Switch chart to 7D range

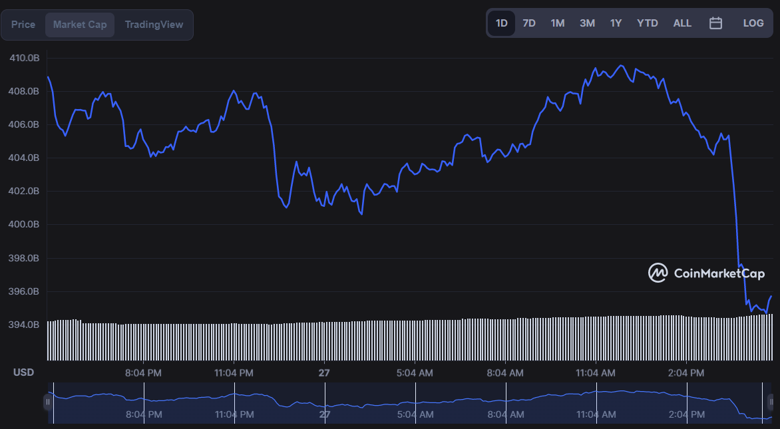[x=529, y=23]
